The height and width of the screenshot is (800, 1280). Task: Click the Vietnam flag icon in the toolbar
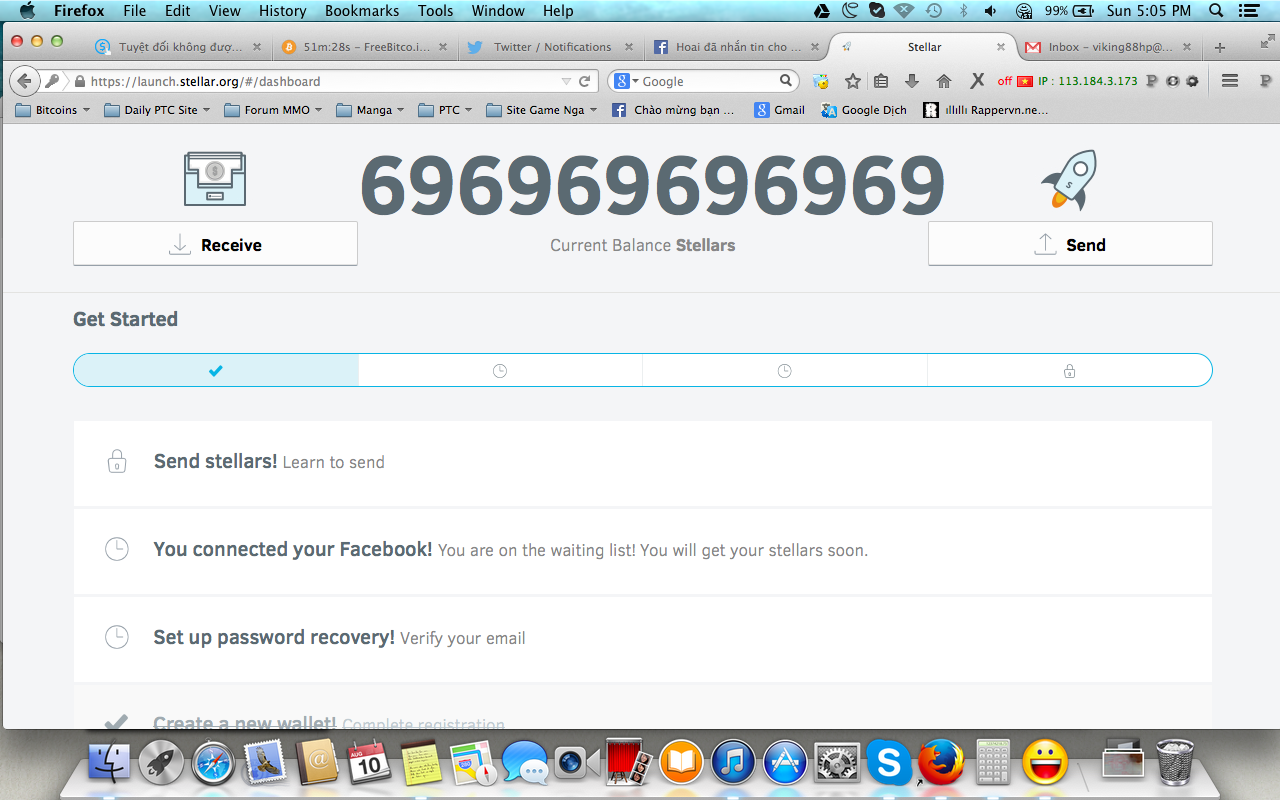1024,81
